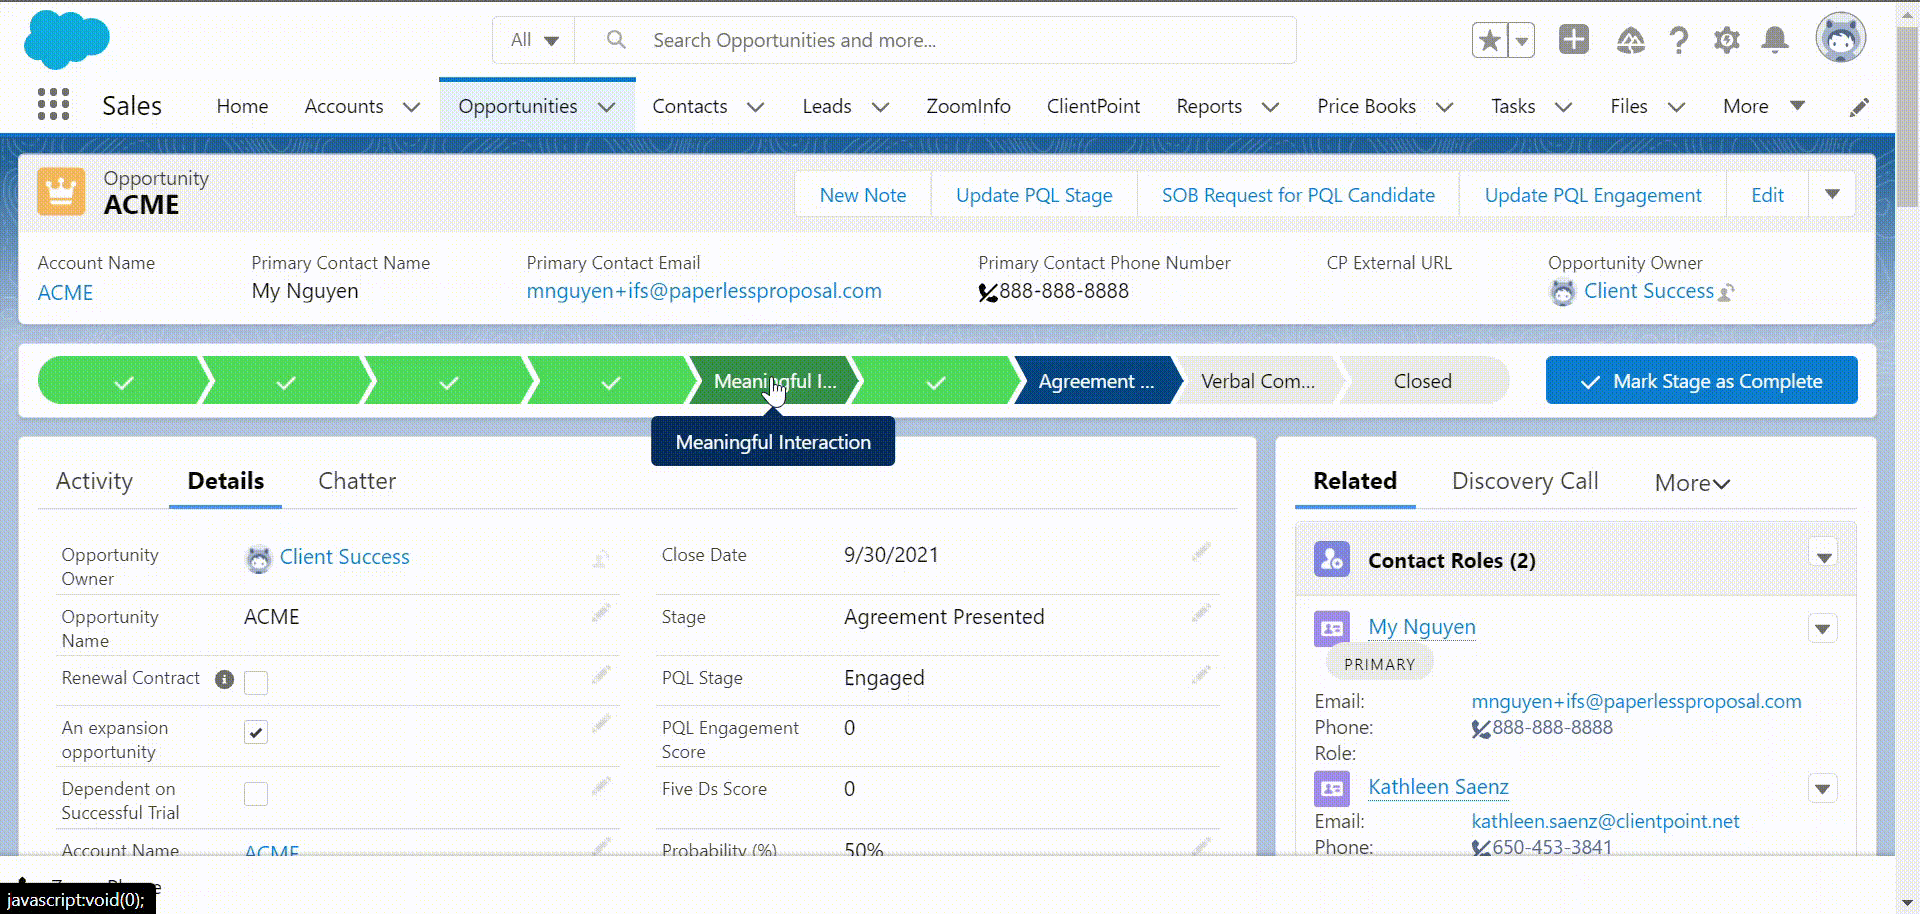Expand the Leads tab chevron
The width and height of the screenshot is (1920, 914).
880,107
